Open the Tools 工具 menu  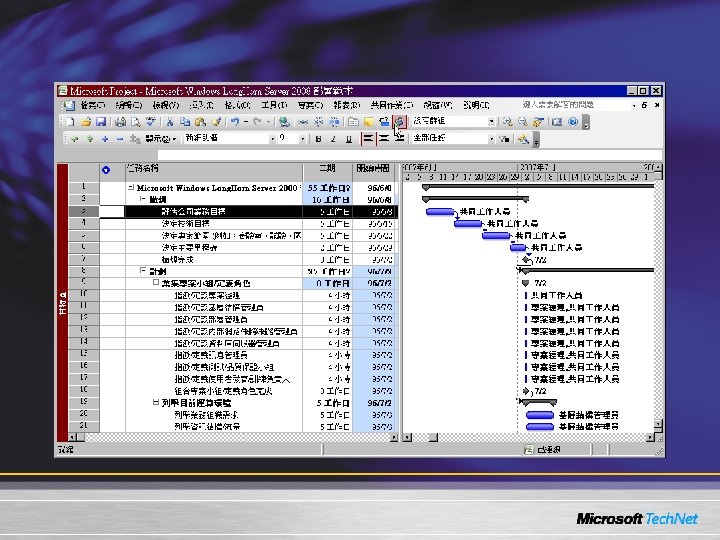click(x=274, y=105)
